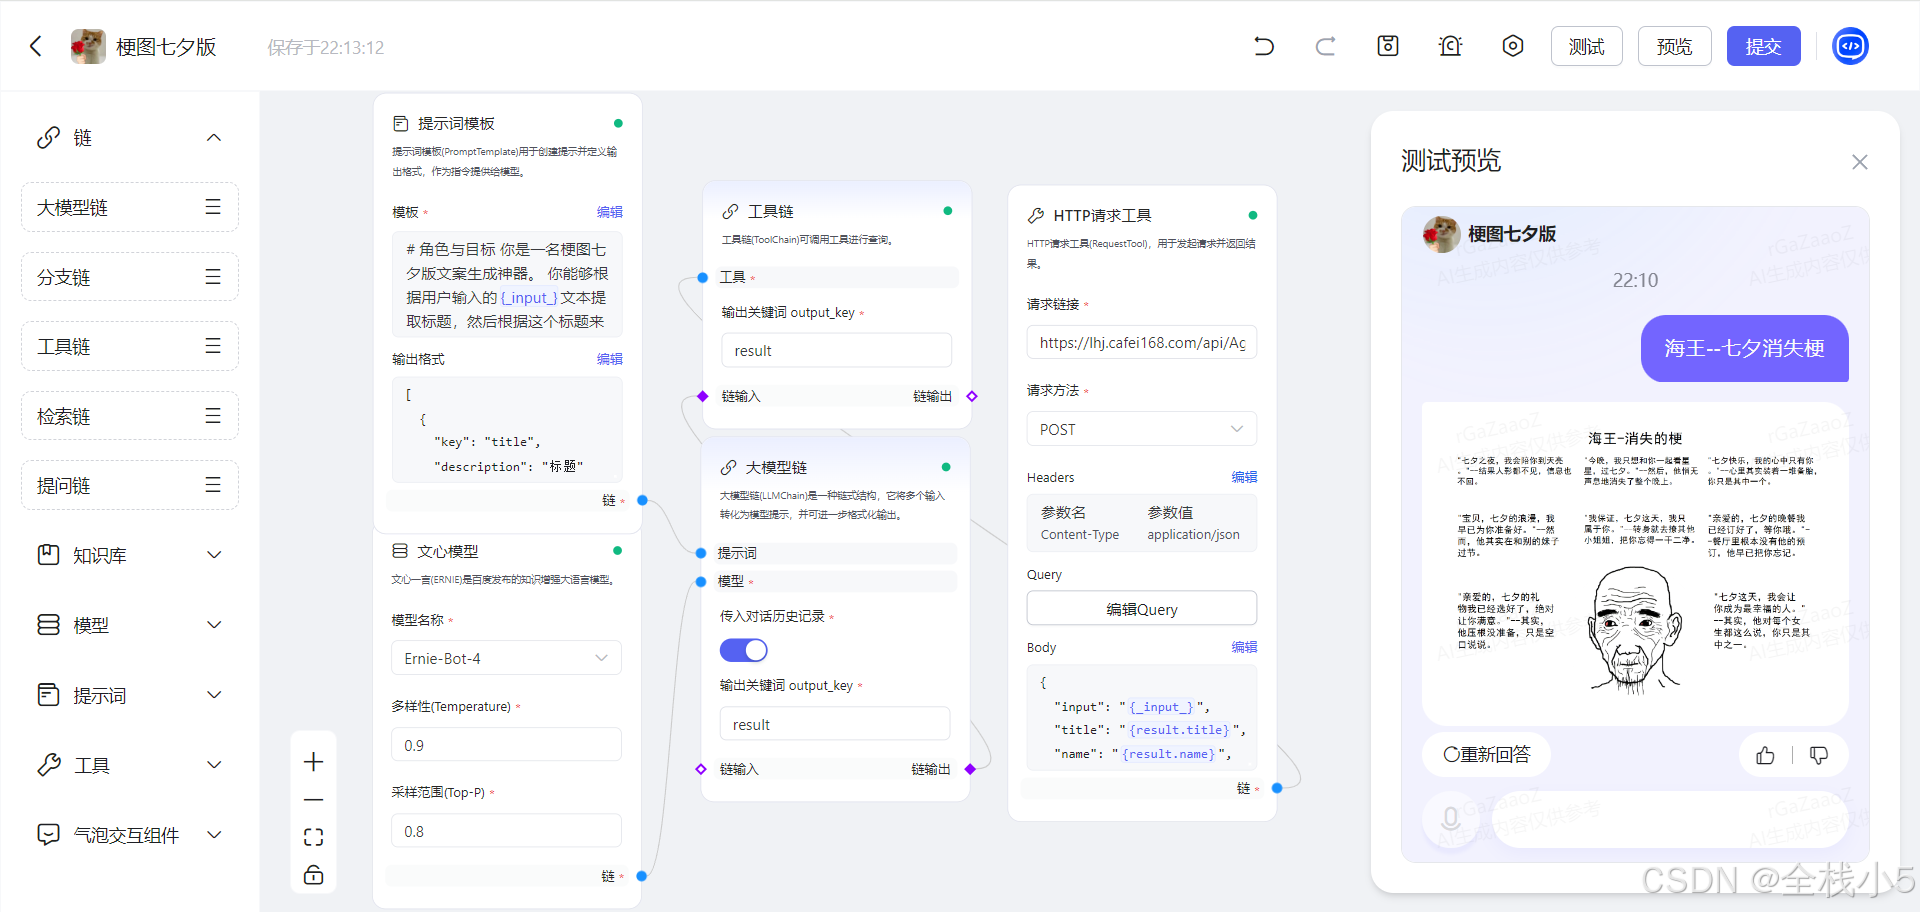This screenshot has width=1920, height=912.
Task: Click thumbs up on the response
Action: [x=1765, y=755]
